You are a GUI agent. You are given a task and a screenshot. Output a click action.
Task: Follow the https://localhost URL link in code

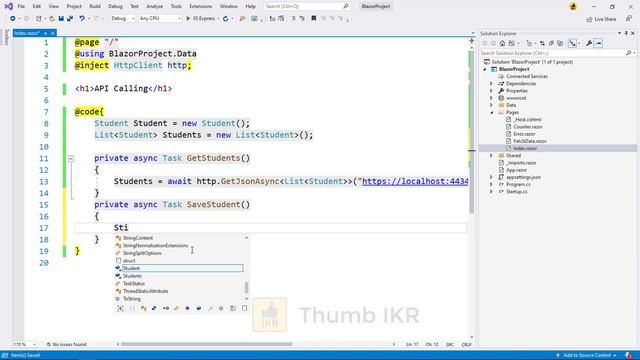click(x=415, y=181)
